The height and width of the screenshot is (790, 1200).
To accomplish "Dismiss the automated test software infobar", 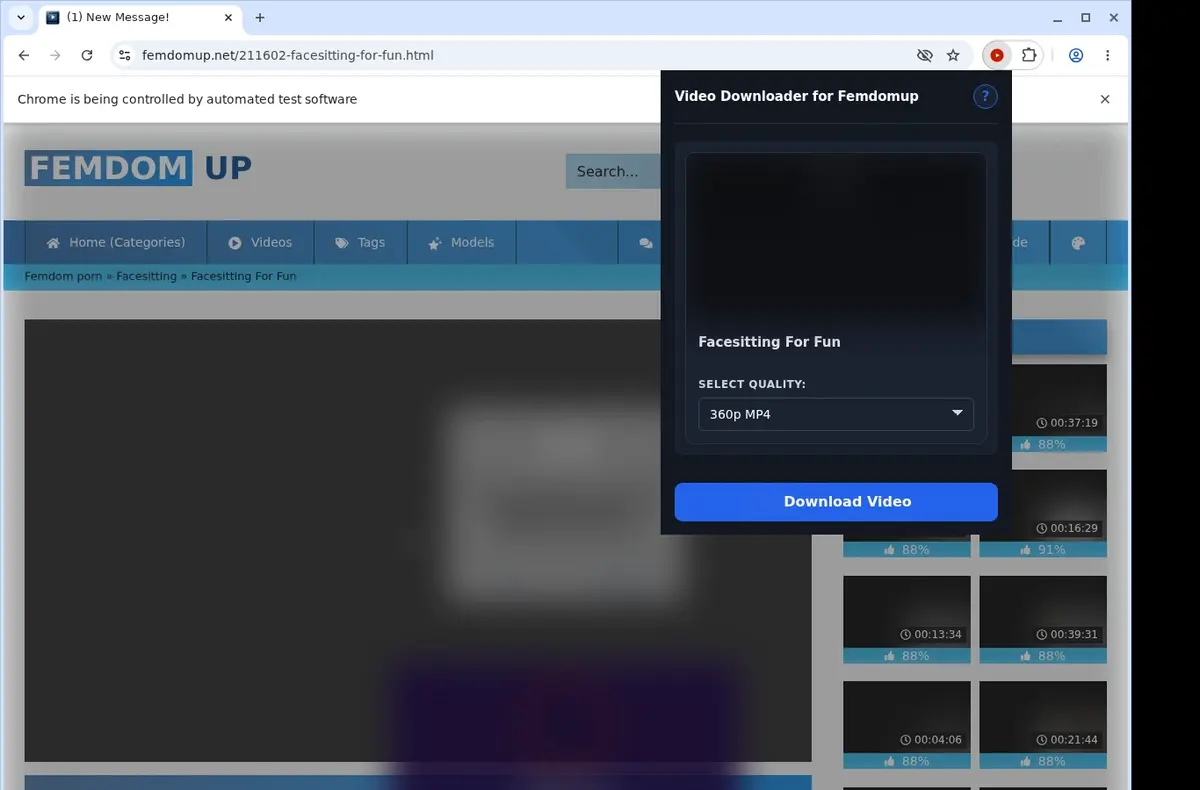I will [x=1105, y=99].
